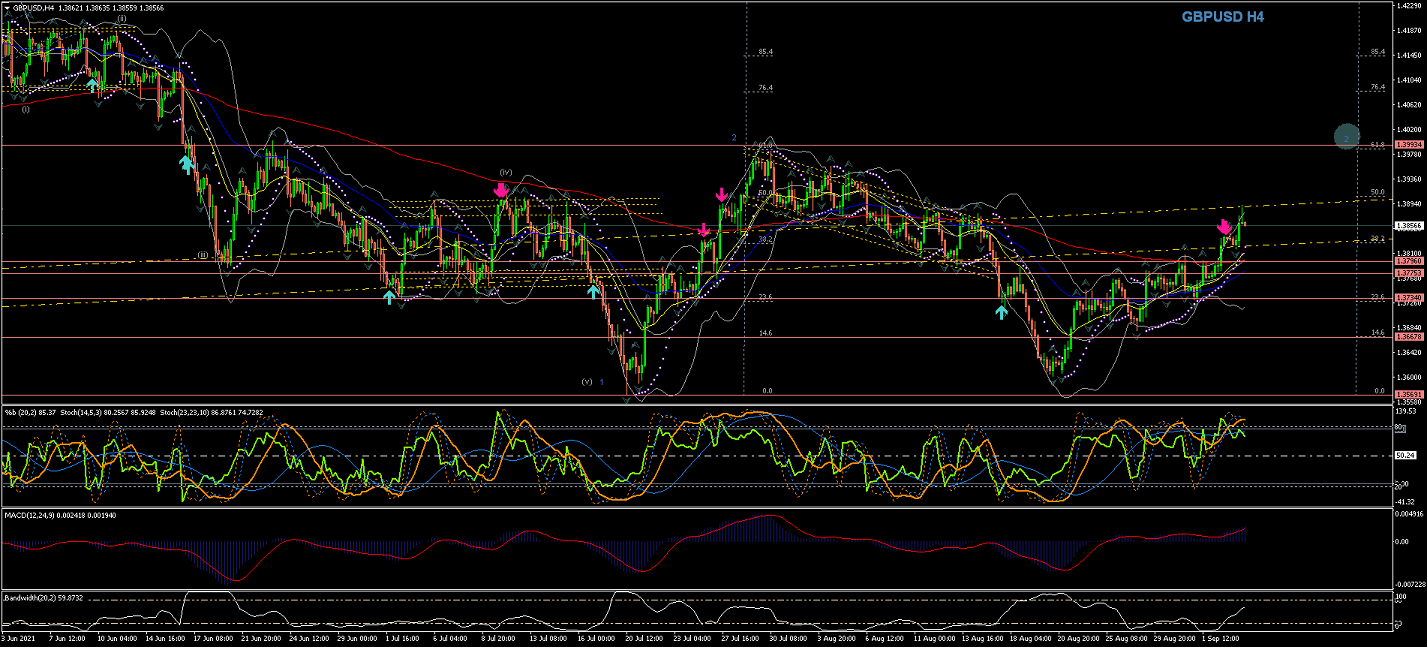Select the 1.39934 price level tag

[x=1409, y=145]
